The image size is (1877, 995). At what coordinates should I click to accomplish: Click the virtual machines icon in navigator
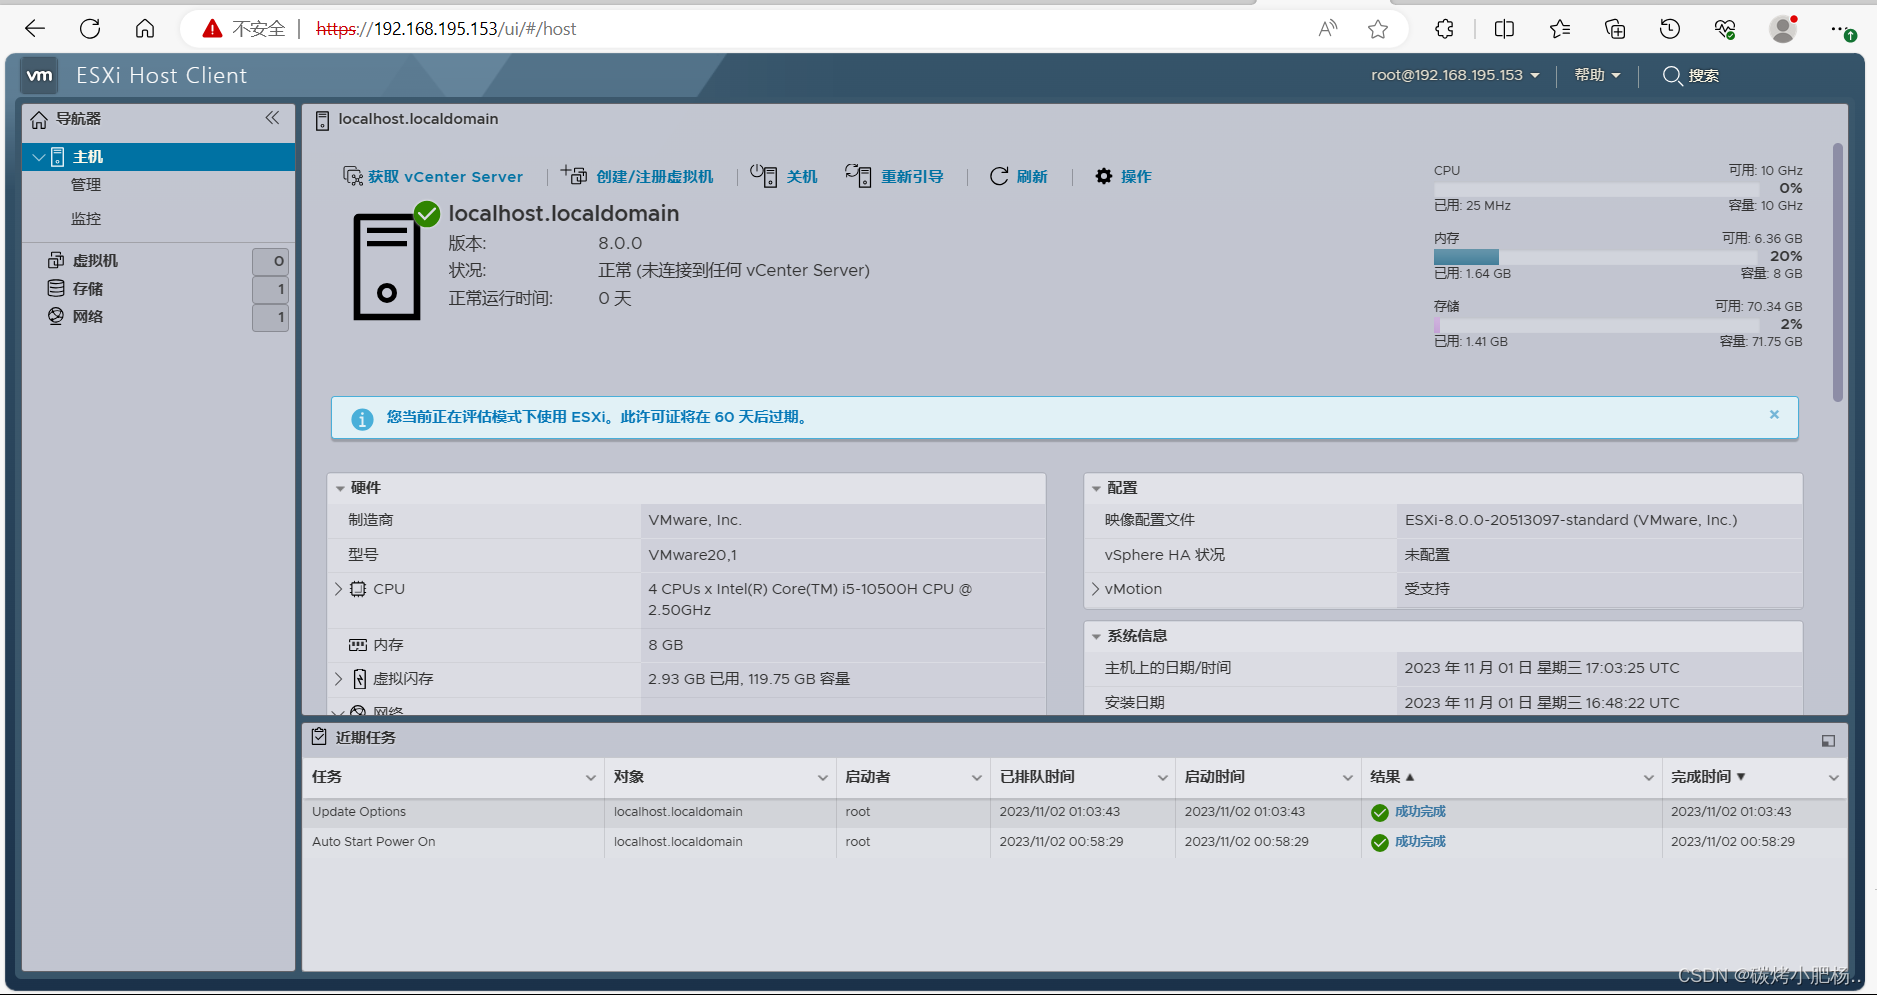pyautogui.click(x=56, y=260)
